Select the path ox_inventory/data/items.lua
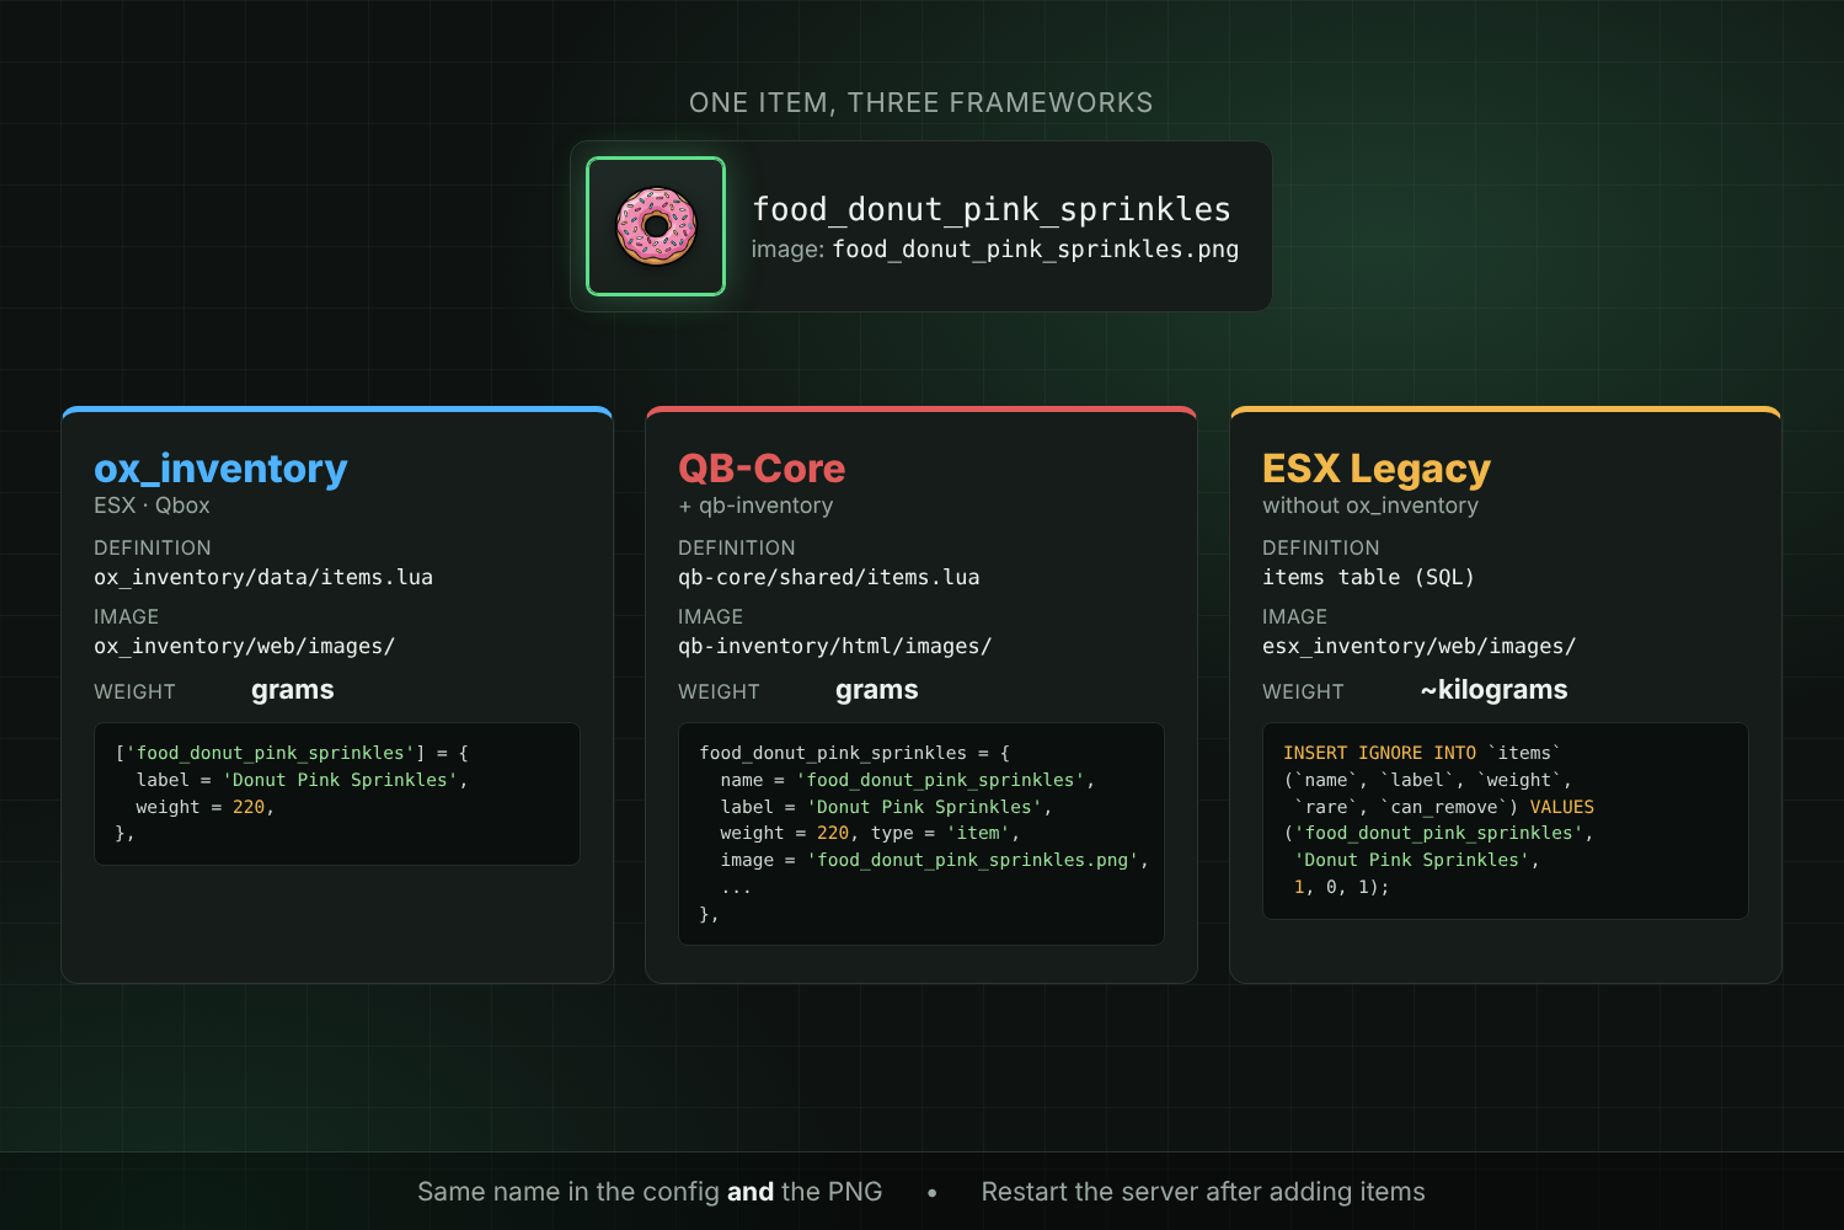This screenshot has height=1230, width=1844. coord(263,577)
